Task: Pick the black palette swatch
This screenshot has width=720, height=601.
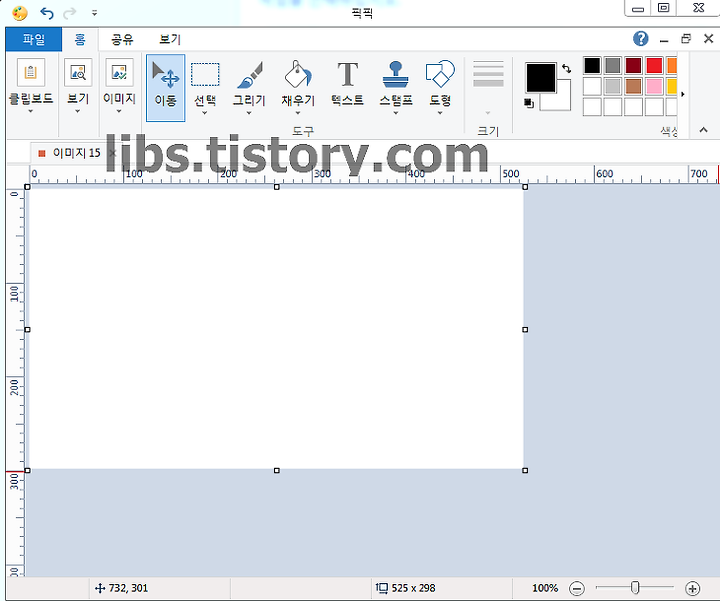Action: coord(592,65)
